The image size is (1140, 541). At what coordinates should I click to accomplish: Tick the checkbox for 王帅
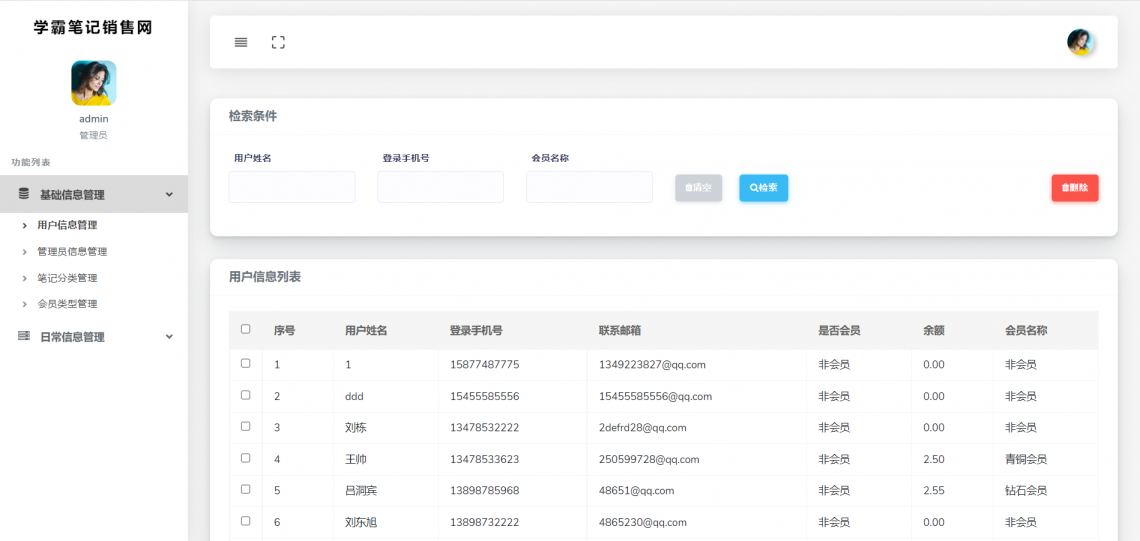click(245, 458)
